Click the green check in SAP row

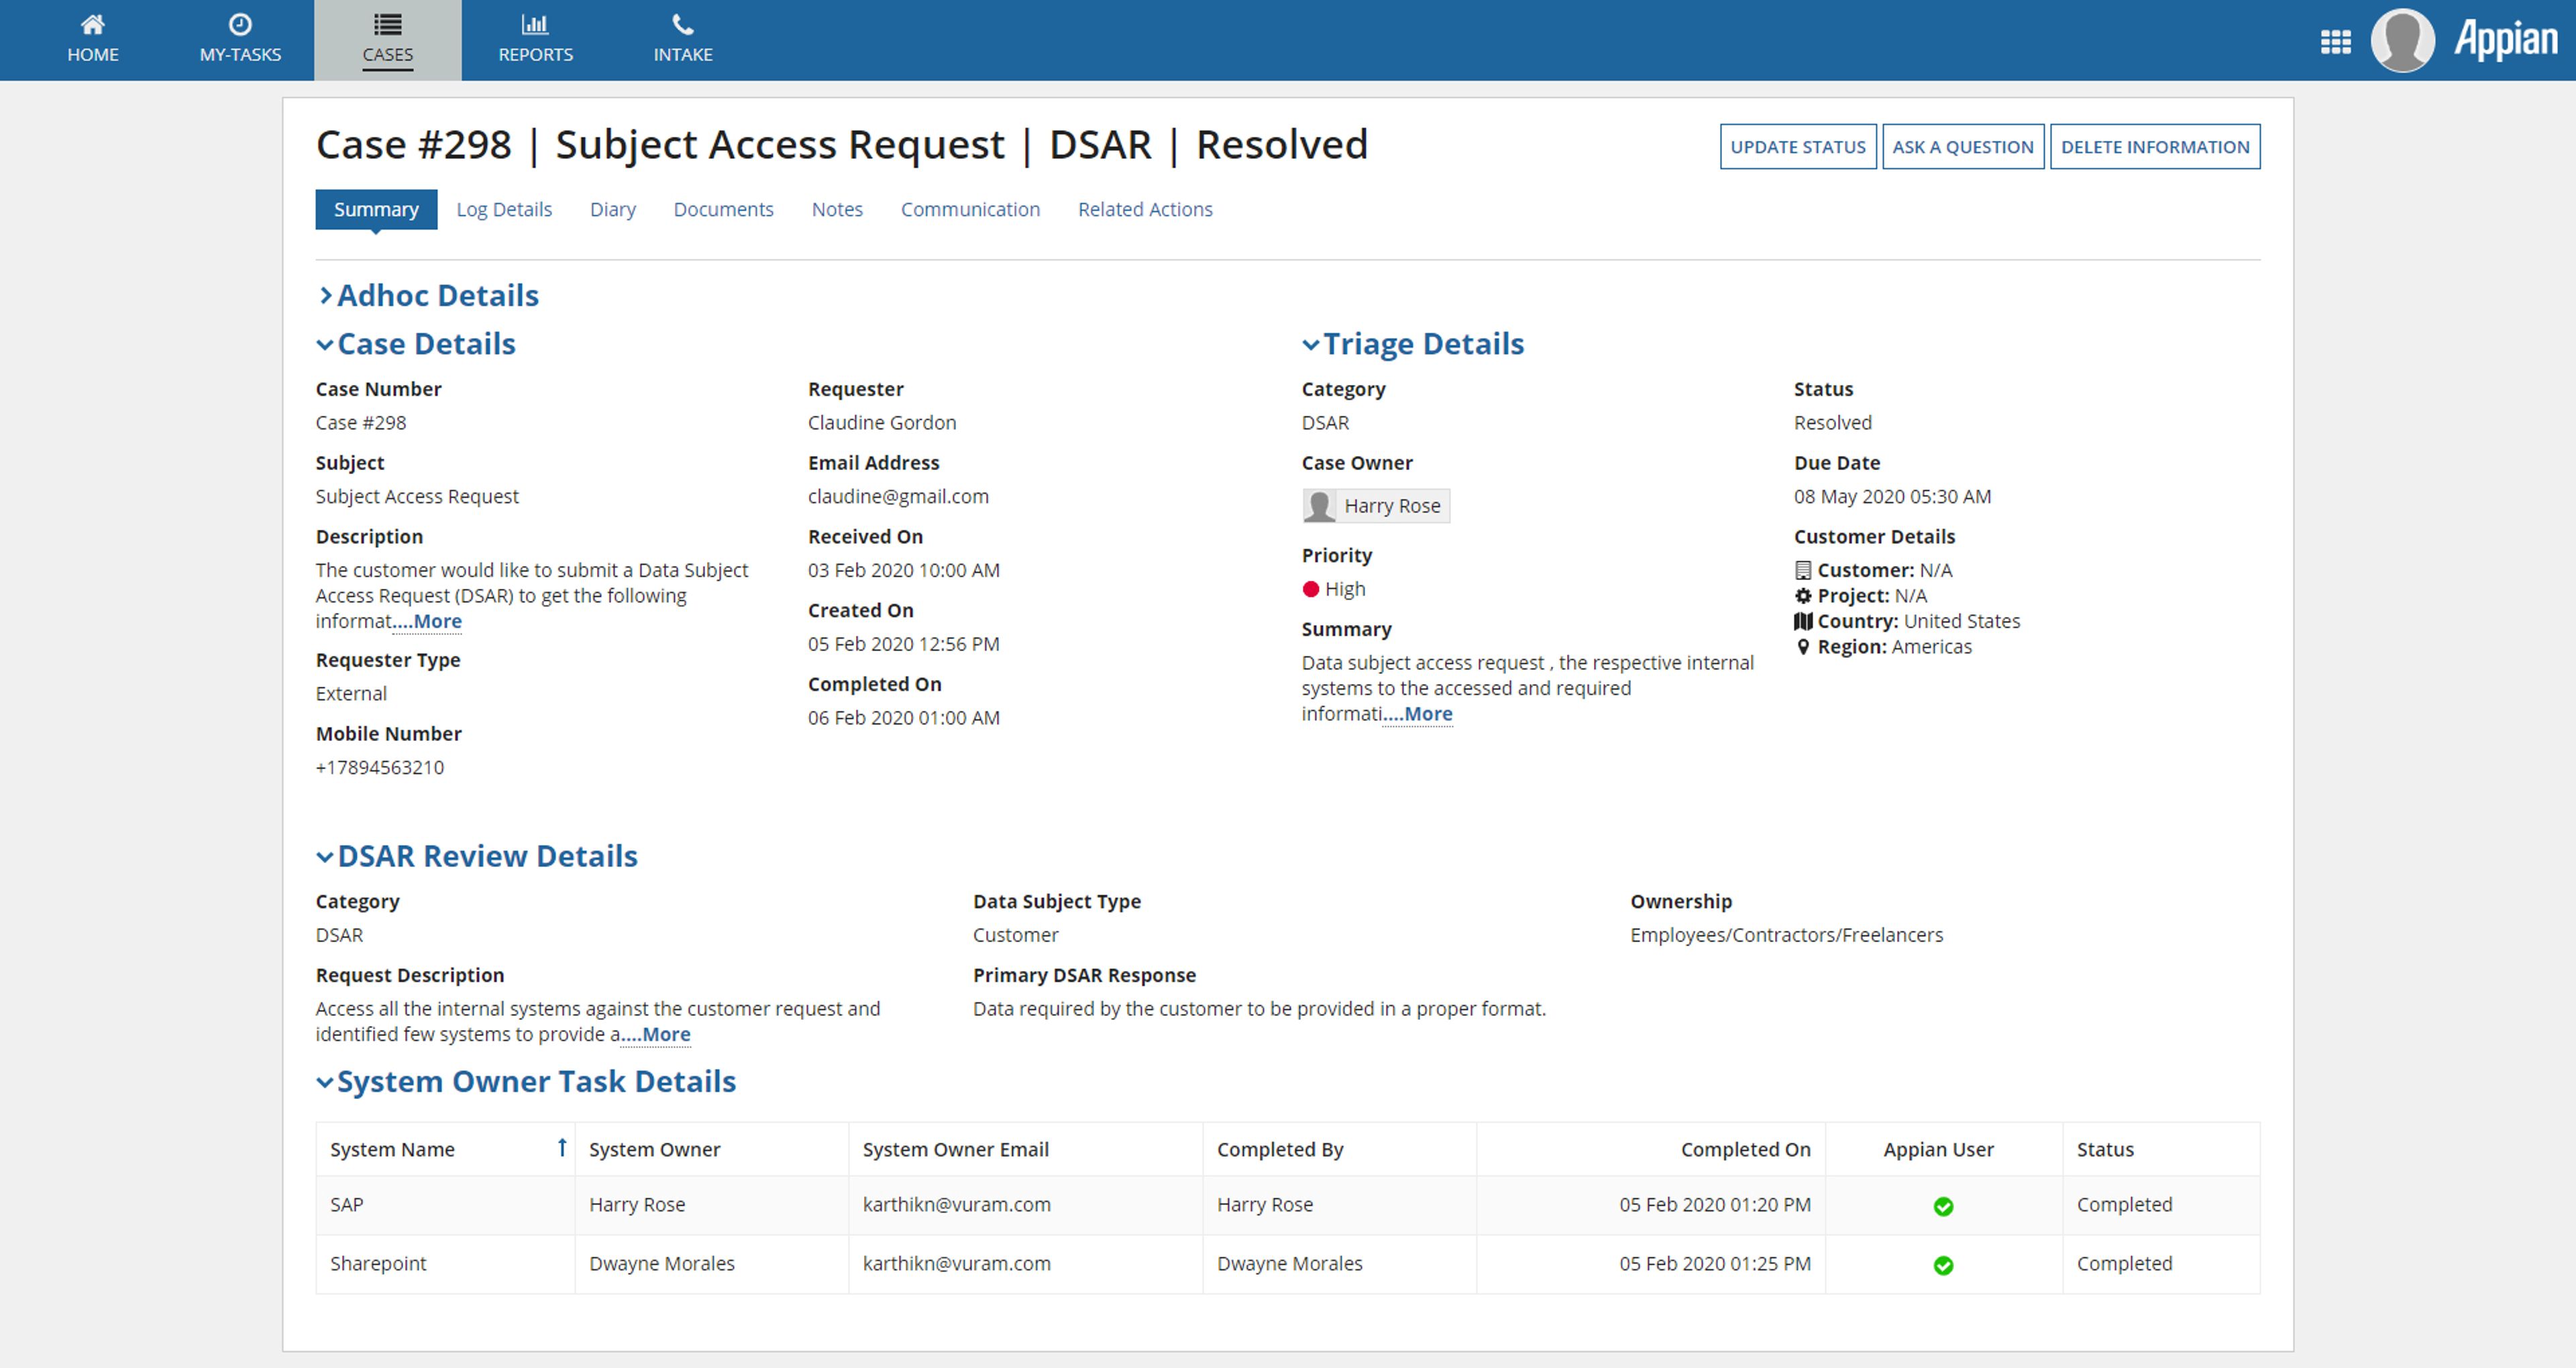(1942, 1206)
